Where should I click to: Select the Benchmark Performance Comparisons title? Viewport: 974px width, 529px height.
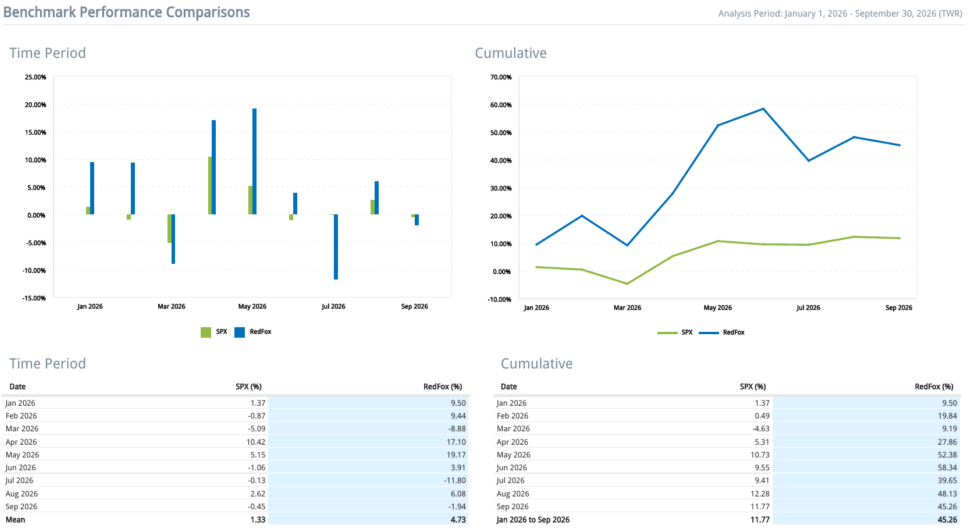(127, 12)
